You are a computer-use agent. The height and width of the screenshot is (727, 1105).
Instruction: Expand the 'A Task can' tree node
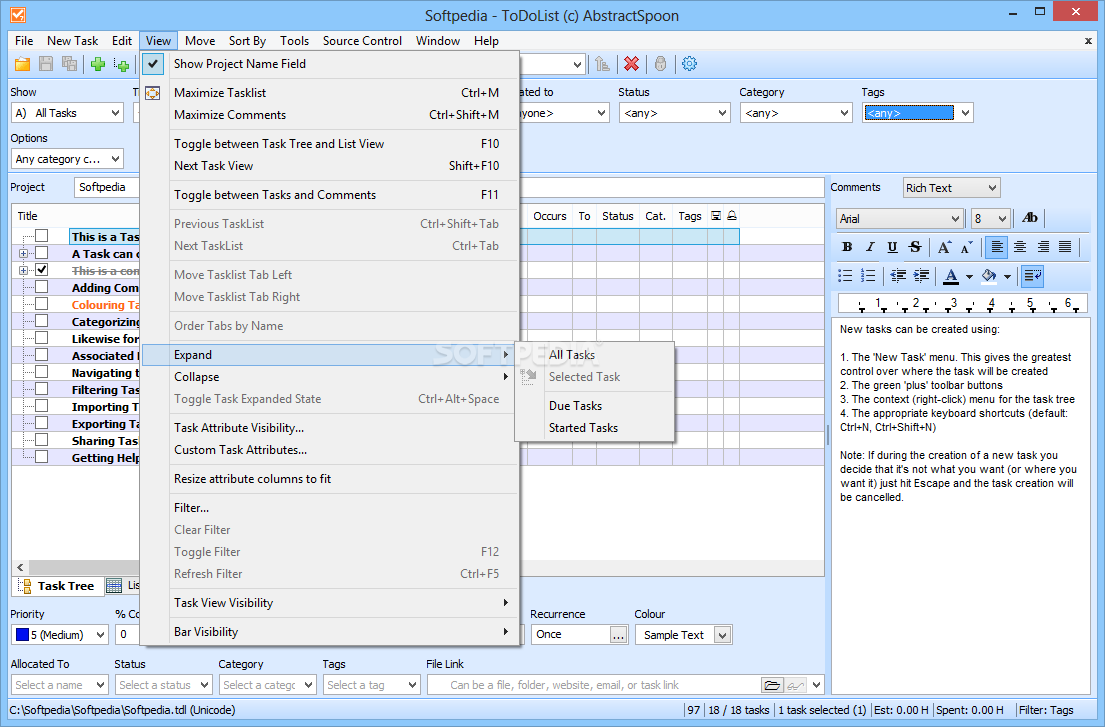[23, 254]
